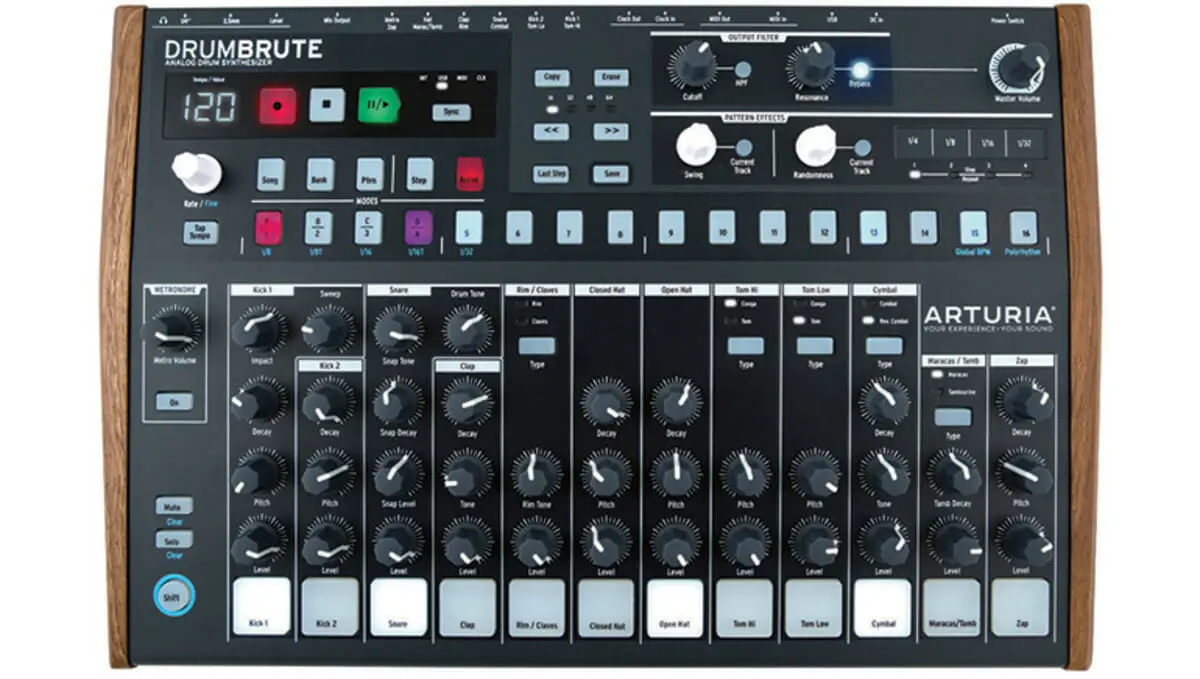Image resolution: width=1200 pixels, height=679 pixels.
Task: Toggle the HPF filter button
Action: [743, 69]
